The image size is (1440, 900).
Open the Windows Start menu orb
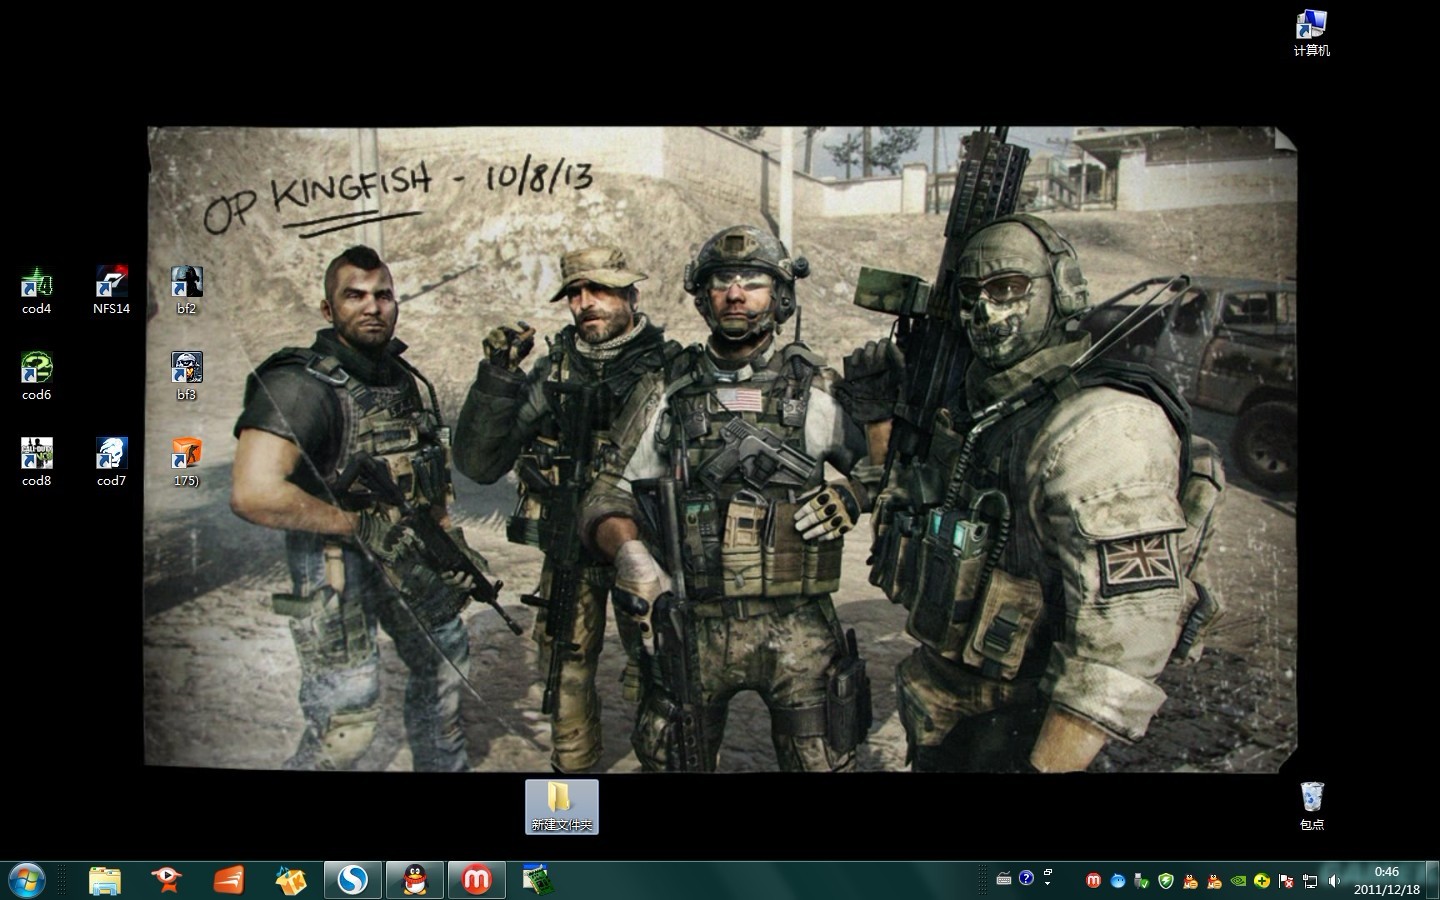[26, 880]
